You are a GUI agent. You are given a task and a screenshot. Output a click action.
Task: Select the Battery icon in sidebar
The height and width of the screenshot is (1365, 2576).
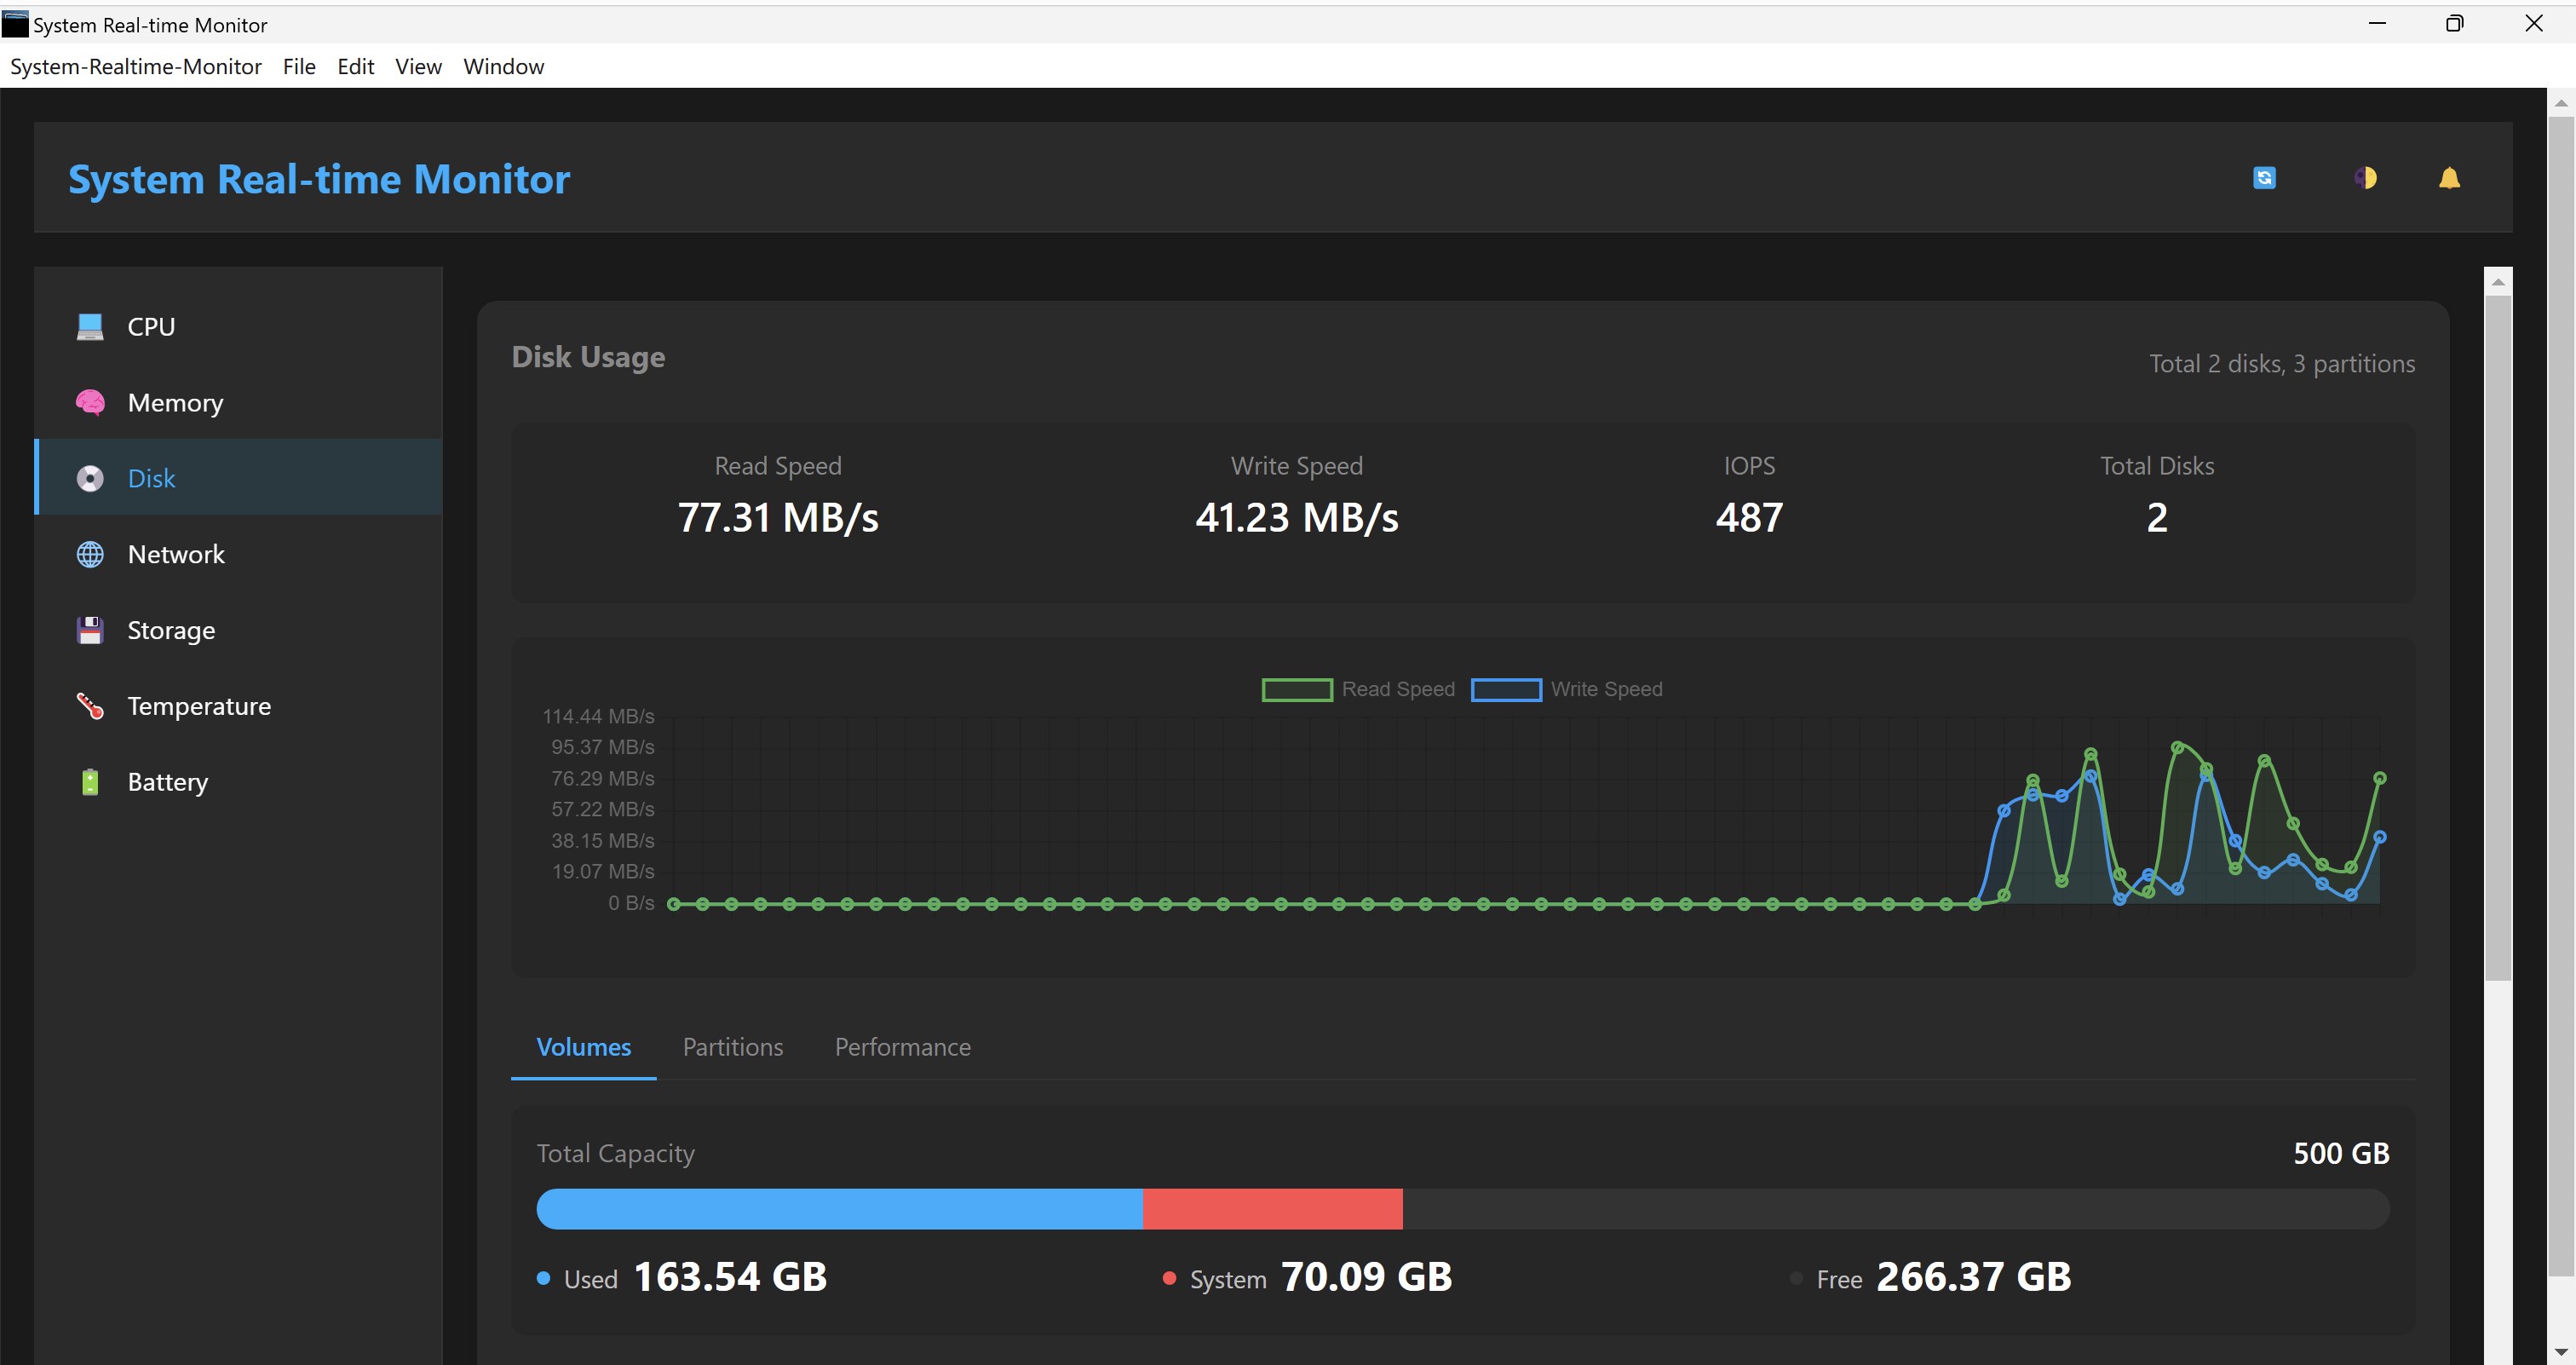(90, 782)
